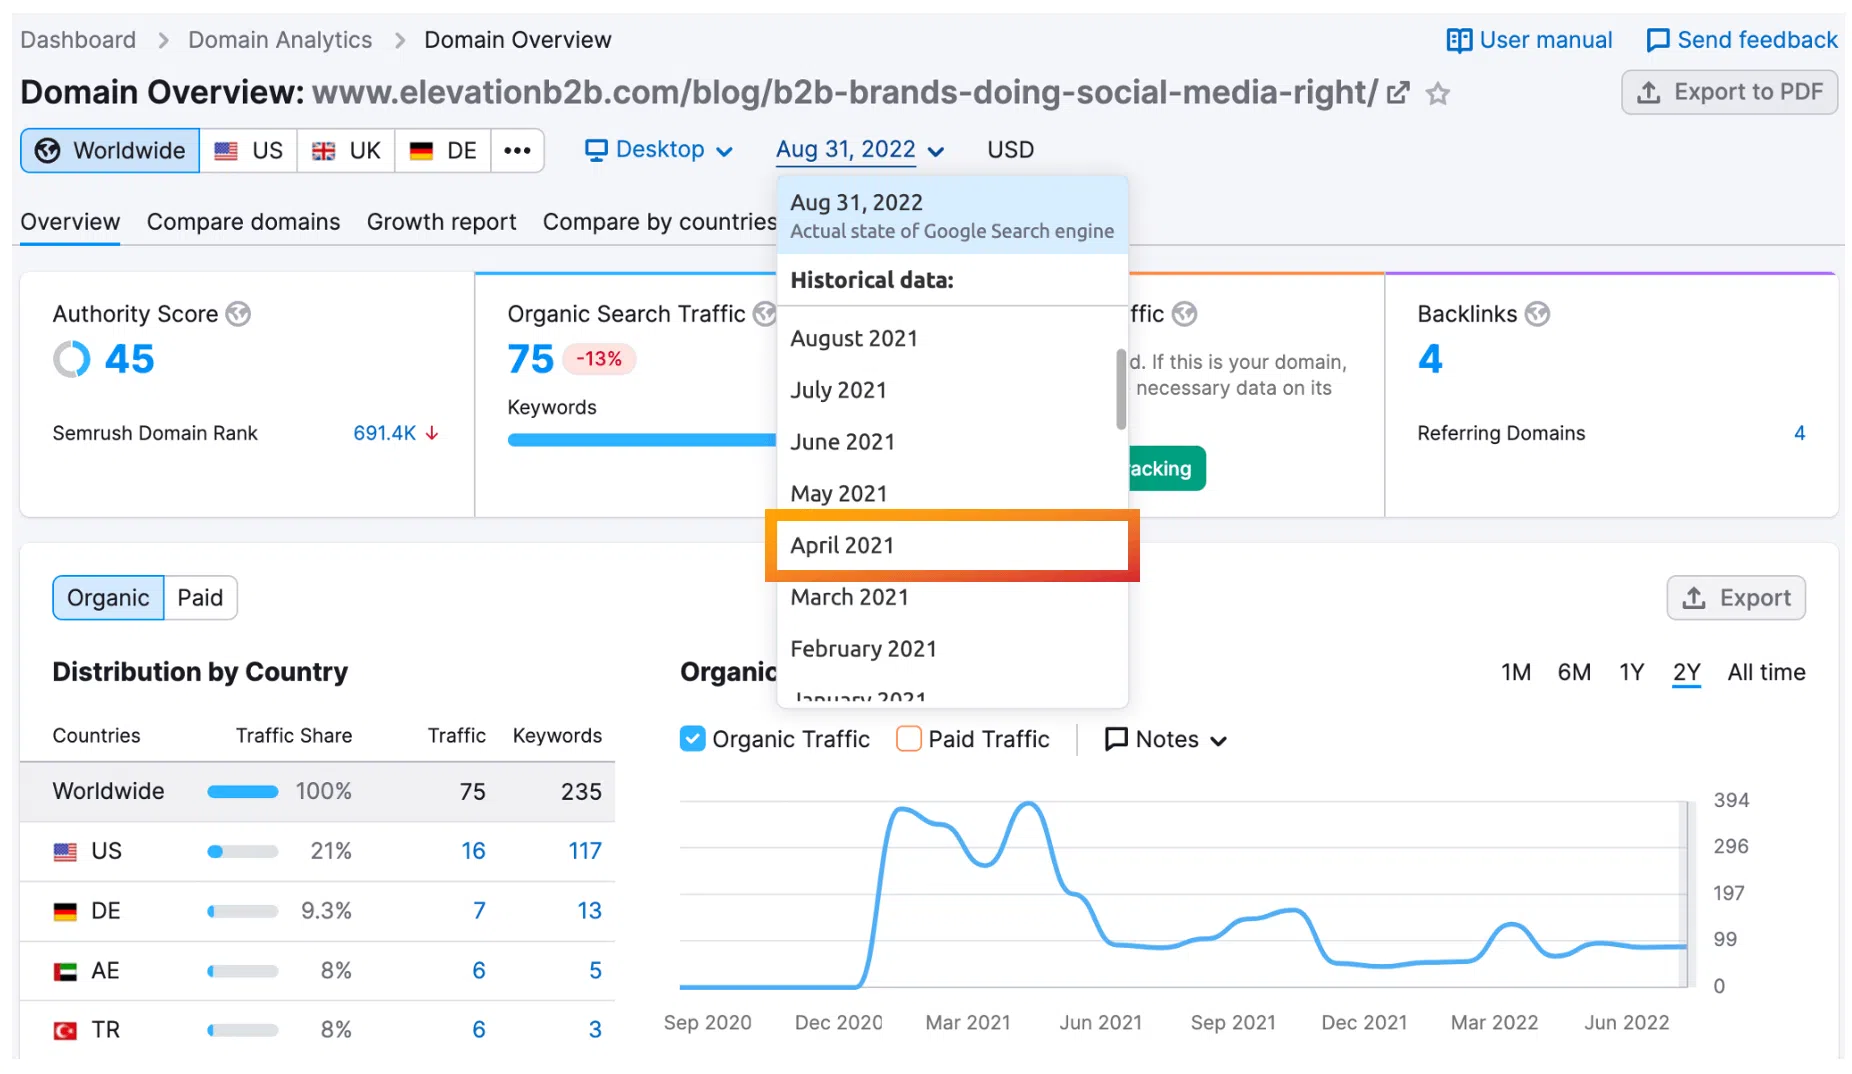Go to Dashboard breadcrumb
This screenshot has height=1074, width=1852.
pyautogui.click(x=78, y=40)
